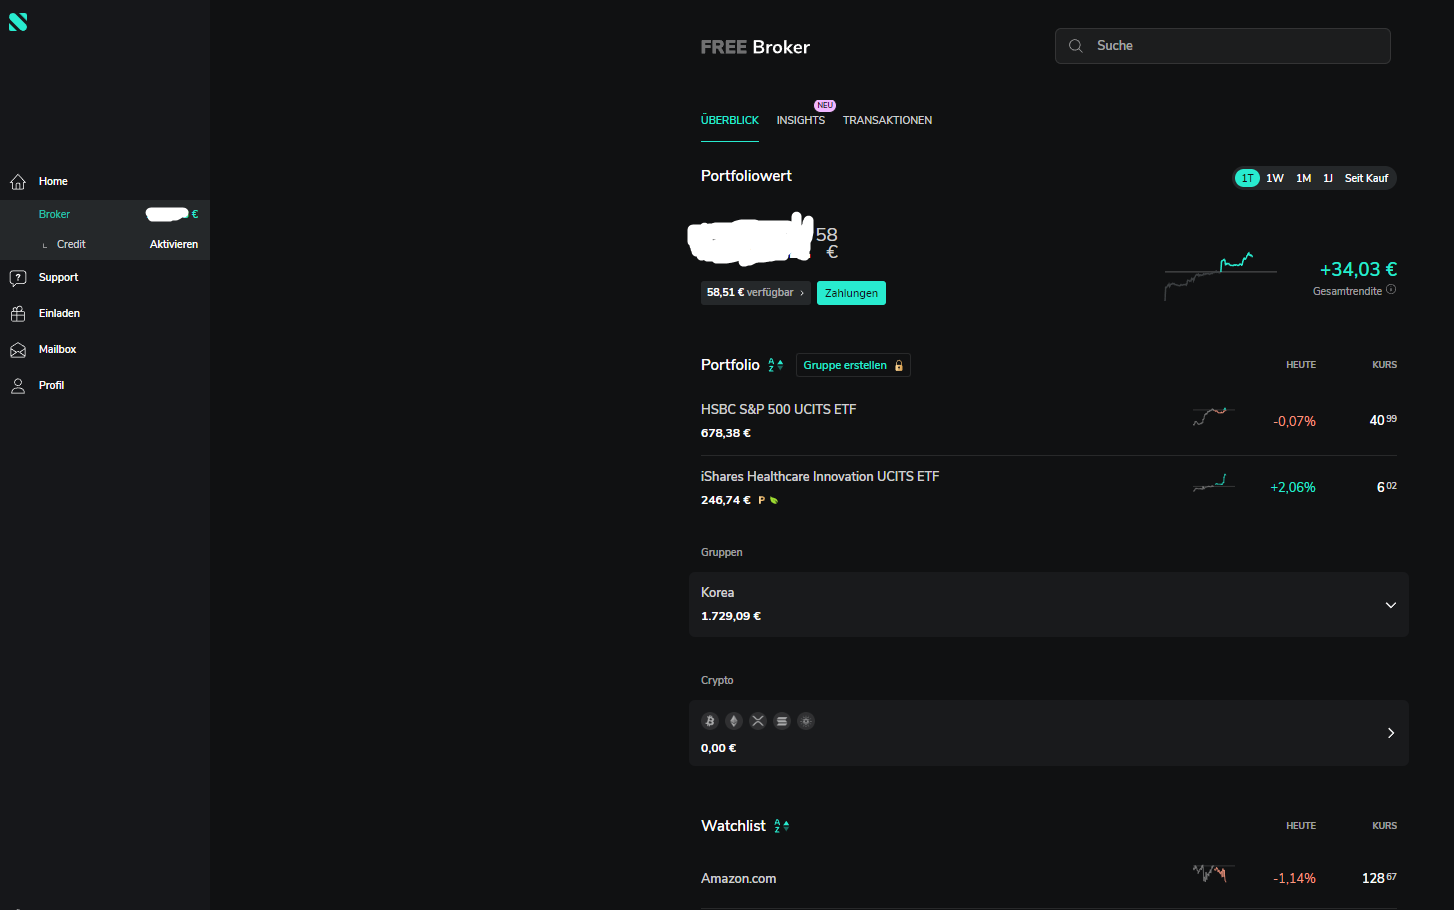Click the Support question mark icon
The width and height of the screenshot is (1454, 910).
coord(18,278)
